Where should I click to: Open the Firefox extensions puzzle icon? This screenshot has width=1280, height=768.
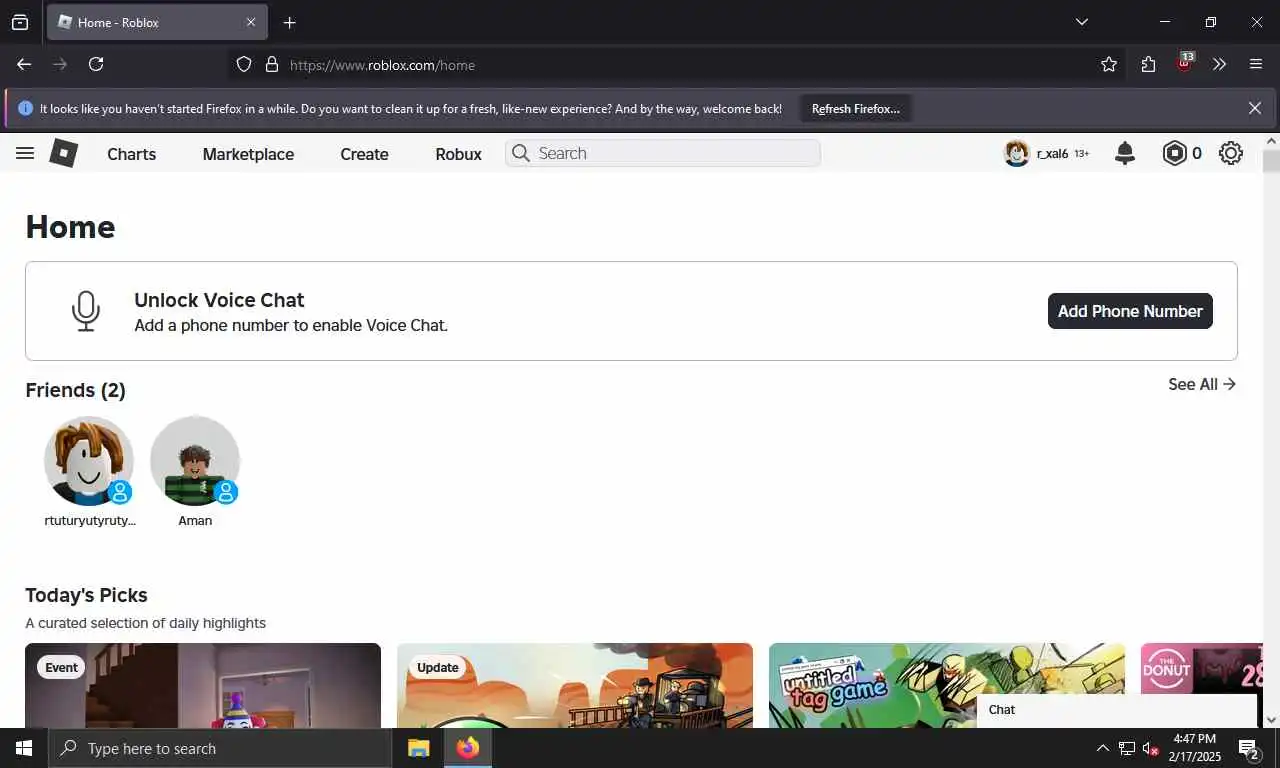coord(1148,64)
